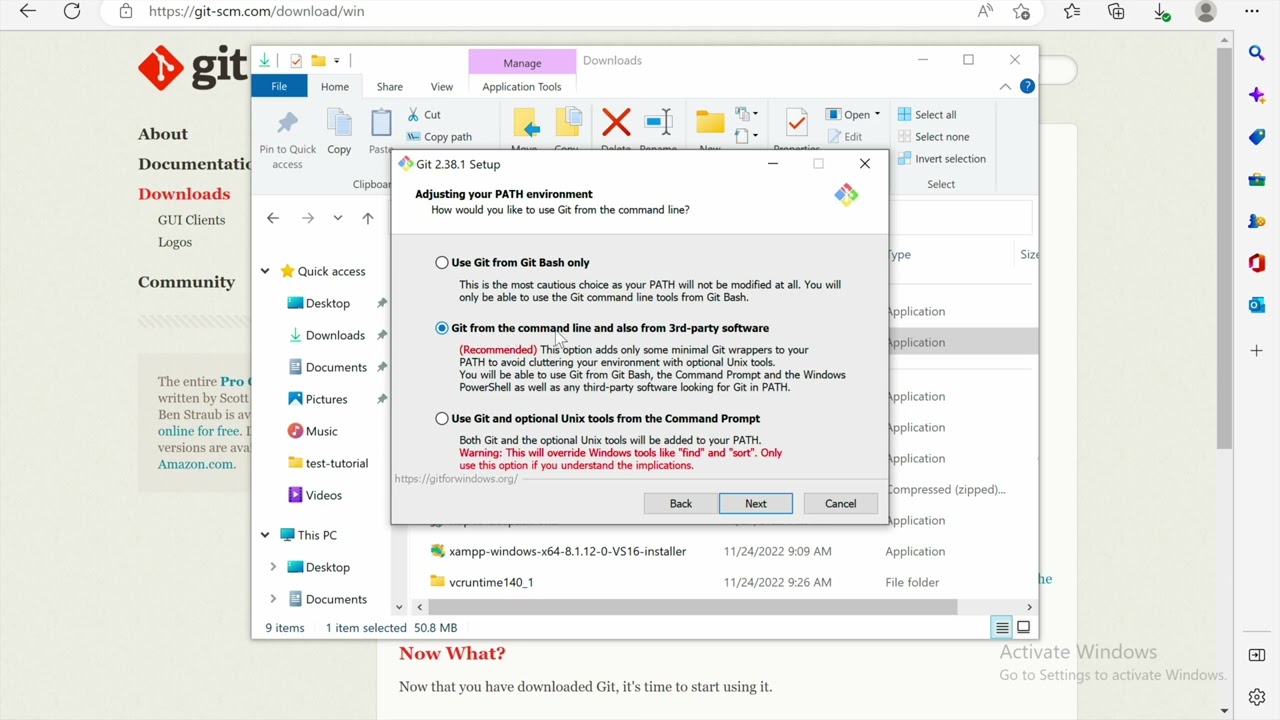The width and height of the screenshot is (1280, 720).
Task: Open Edge sidebar Outlook icon
Action: pos(1257,305)
